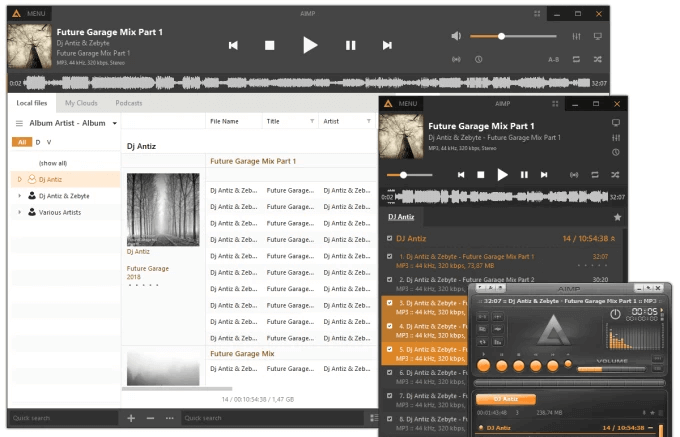Toggle shuffle in compact player window
This screenshot has width=680, height=437.
pos(615,175)
